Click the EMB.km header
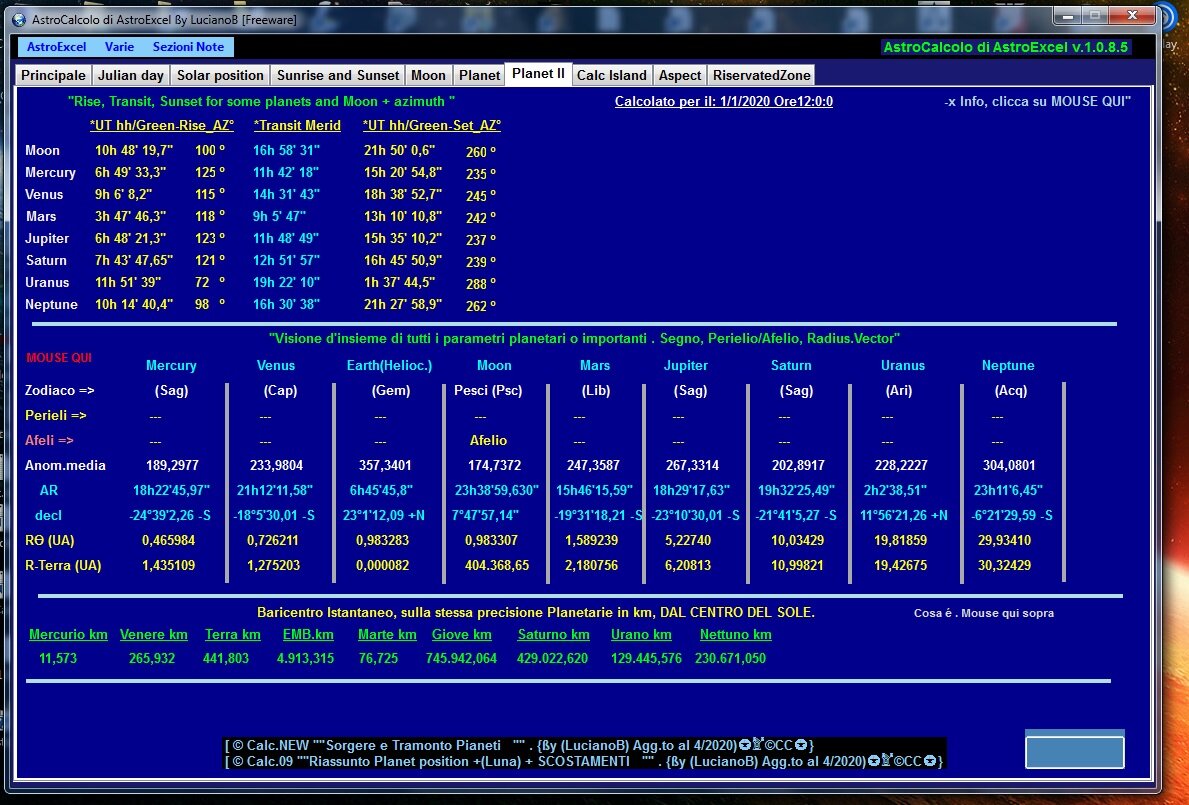1189x805 pixels. [x=308, y=634]
